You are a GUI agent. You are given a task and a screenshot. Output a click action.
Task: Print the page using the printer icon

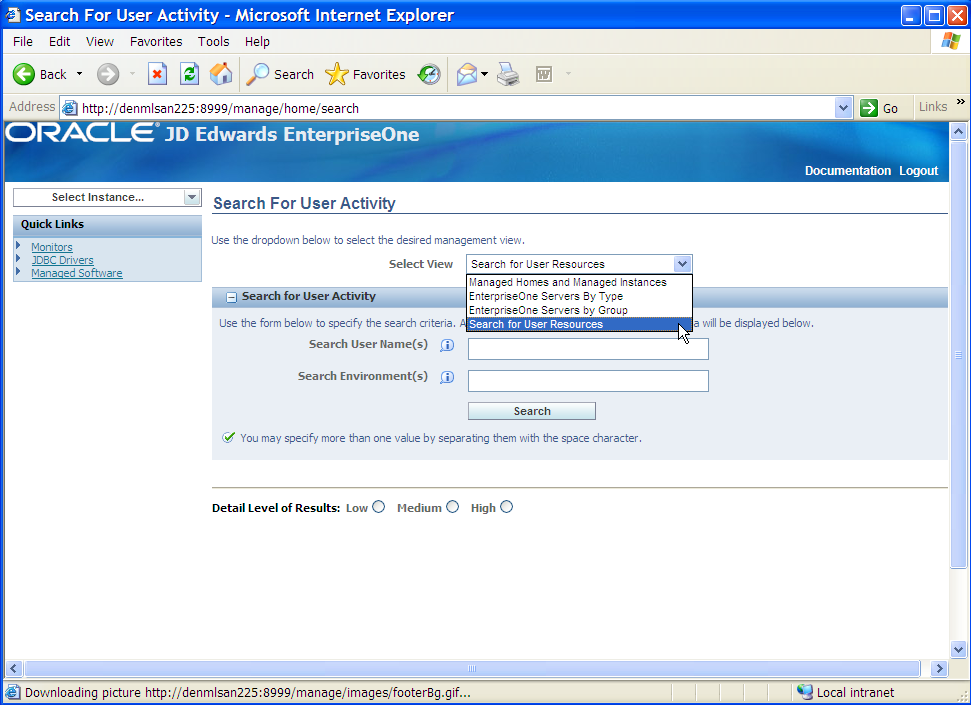508,74
